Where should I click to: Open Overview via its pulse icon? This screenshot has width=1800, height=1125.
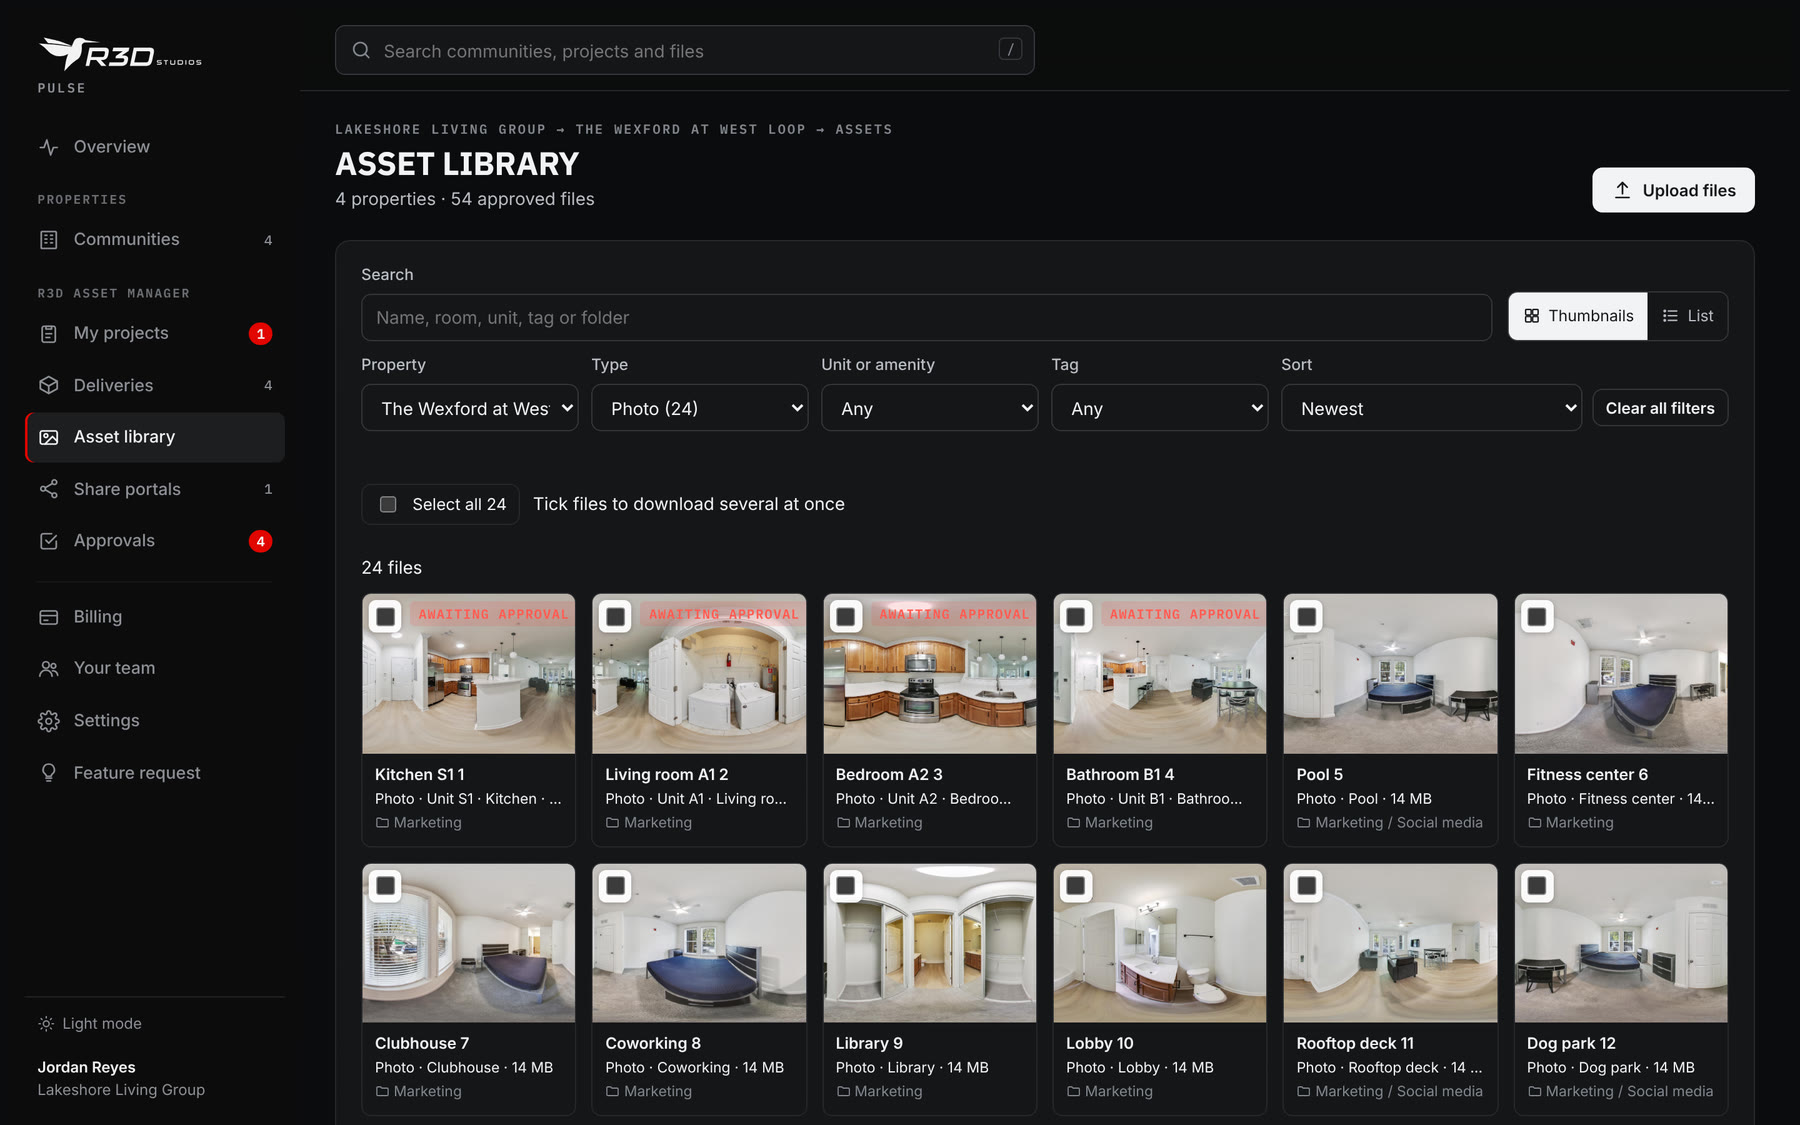tap(49, 147)
